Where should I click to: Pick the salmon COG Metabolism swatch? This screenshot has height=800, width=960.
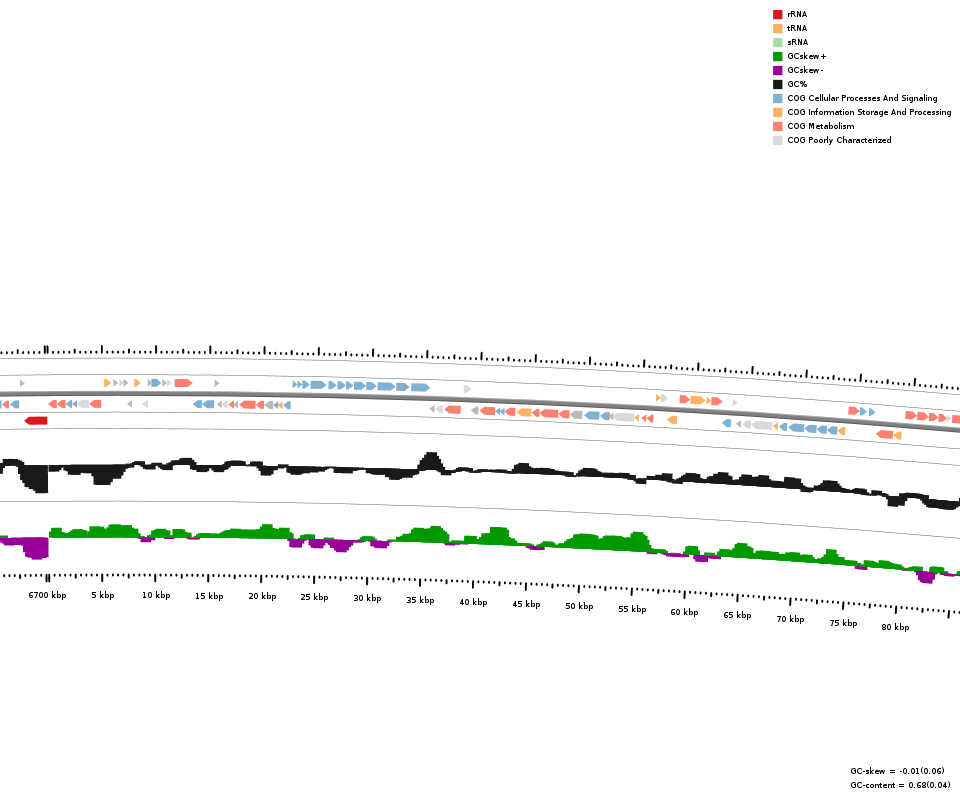pos(777,126)
